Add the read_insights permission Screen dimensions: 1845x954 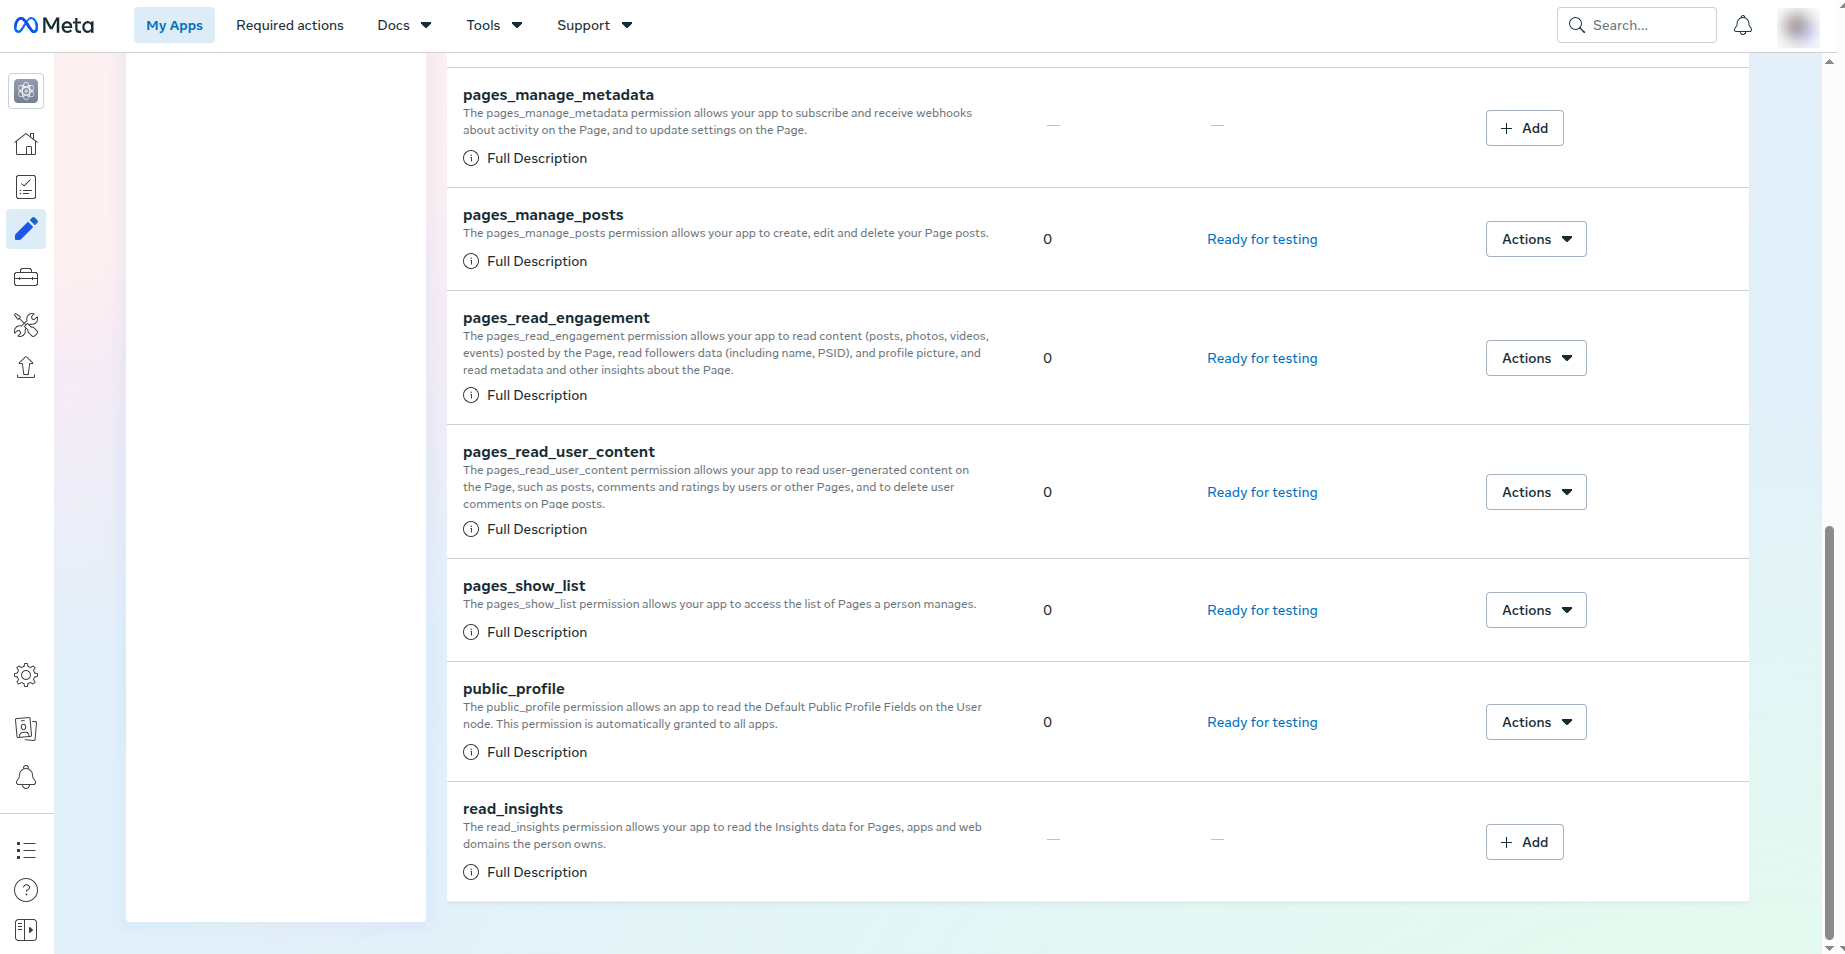click(1524, 842)
